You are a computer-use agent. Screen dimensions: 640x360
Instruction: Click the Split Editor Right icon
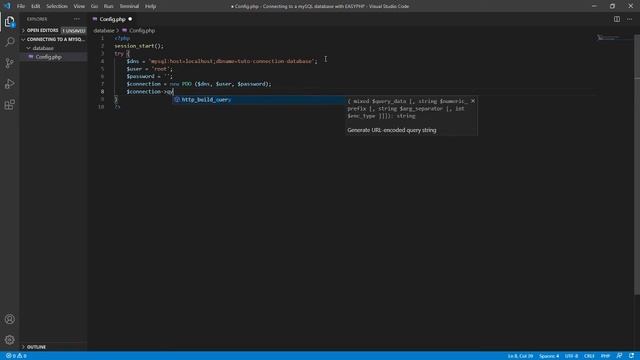pyautogui.click(x=617, y=19)
